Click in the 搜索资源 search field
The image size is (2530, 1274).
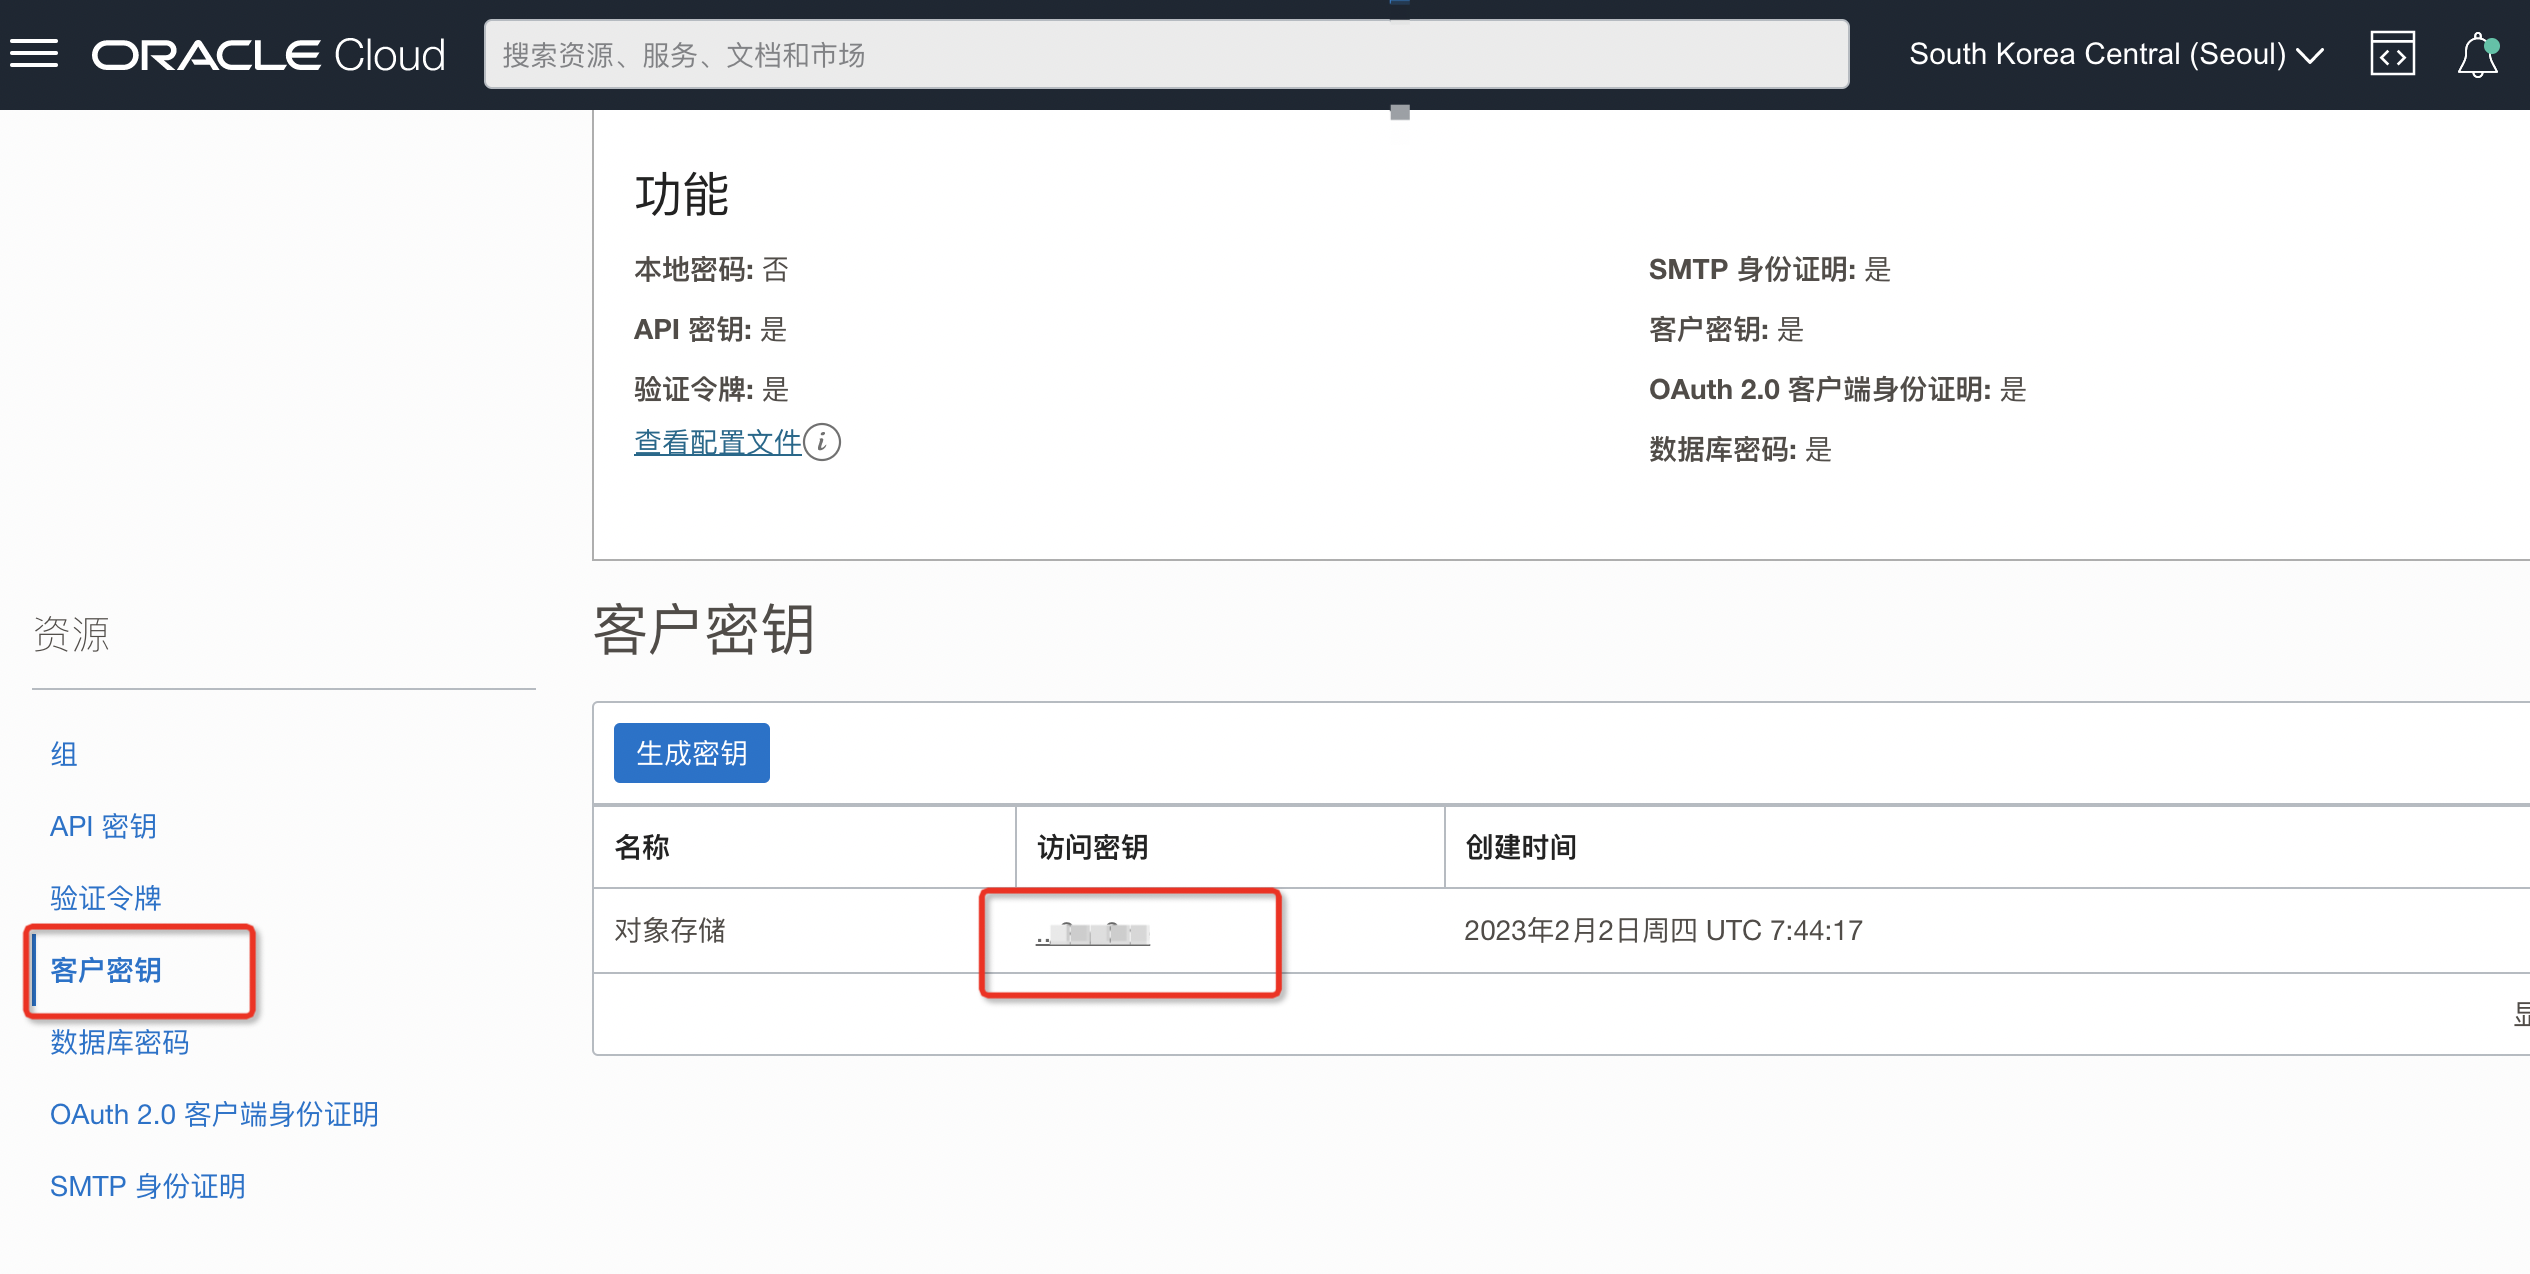(x=1165, y=55)
